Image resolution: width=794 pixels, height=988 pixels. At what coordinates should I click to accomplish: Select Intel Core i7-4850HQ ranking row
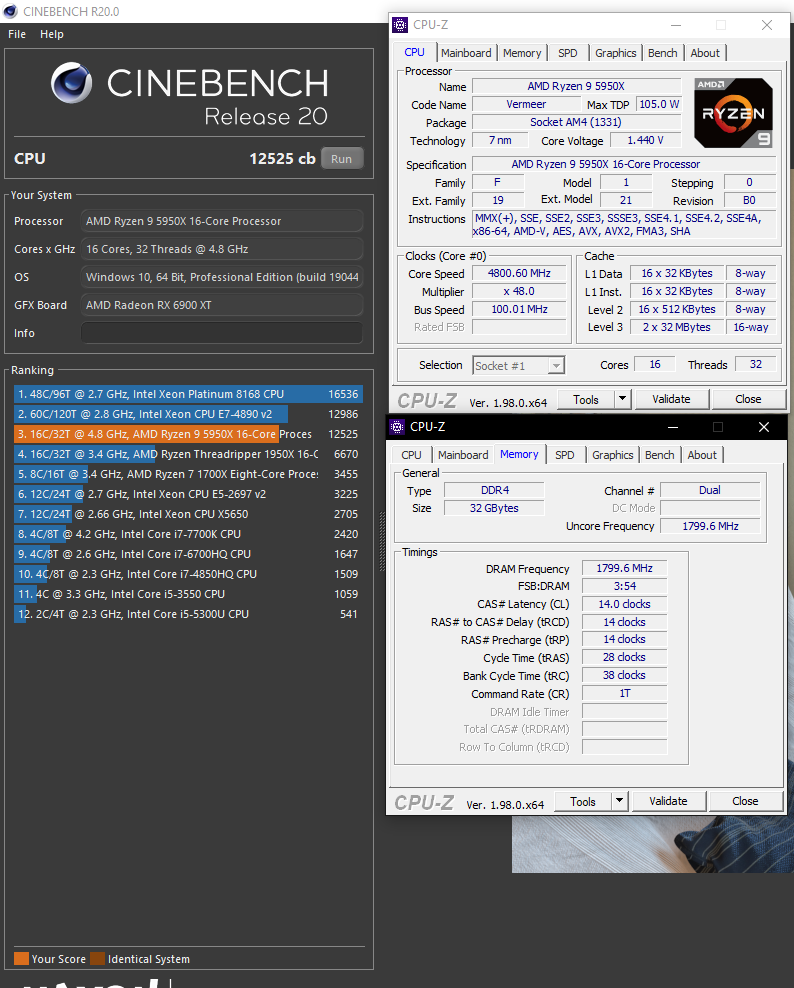(x=188, y=574)
